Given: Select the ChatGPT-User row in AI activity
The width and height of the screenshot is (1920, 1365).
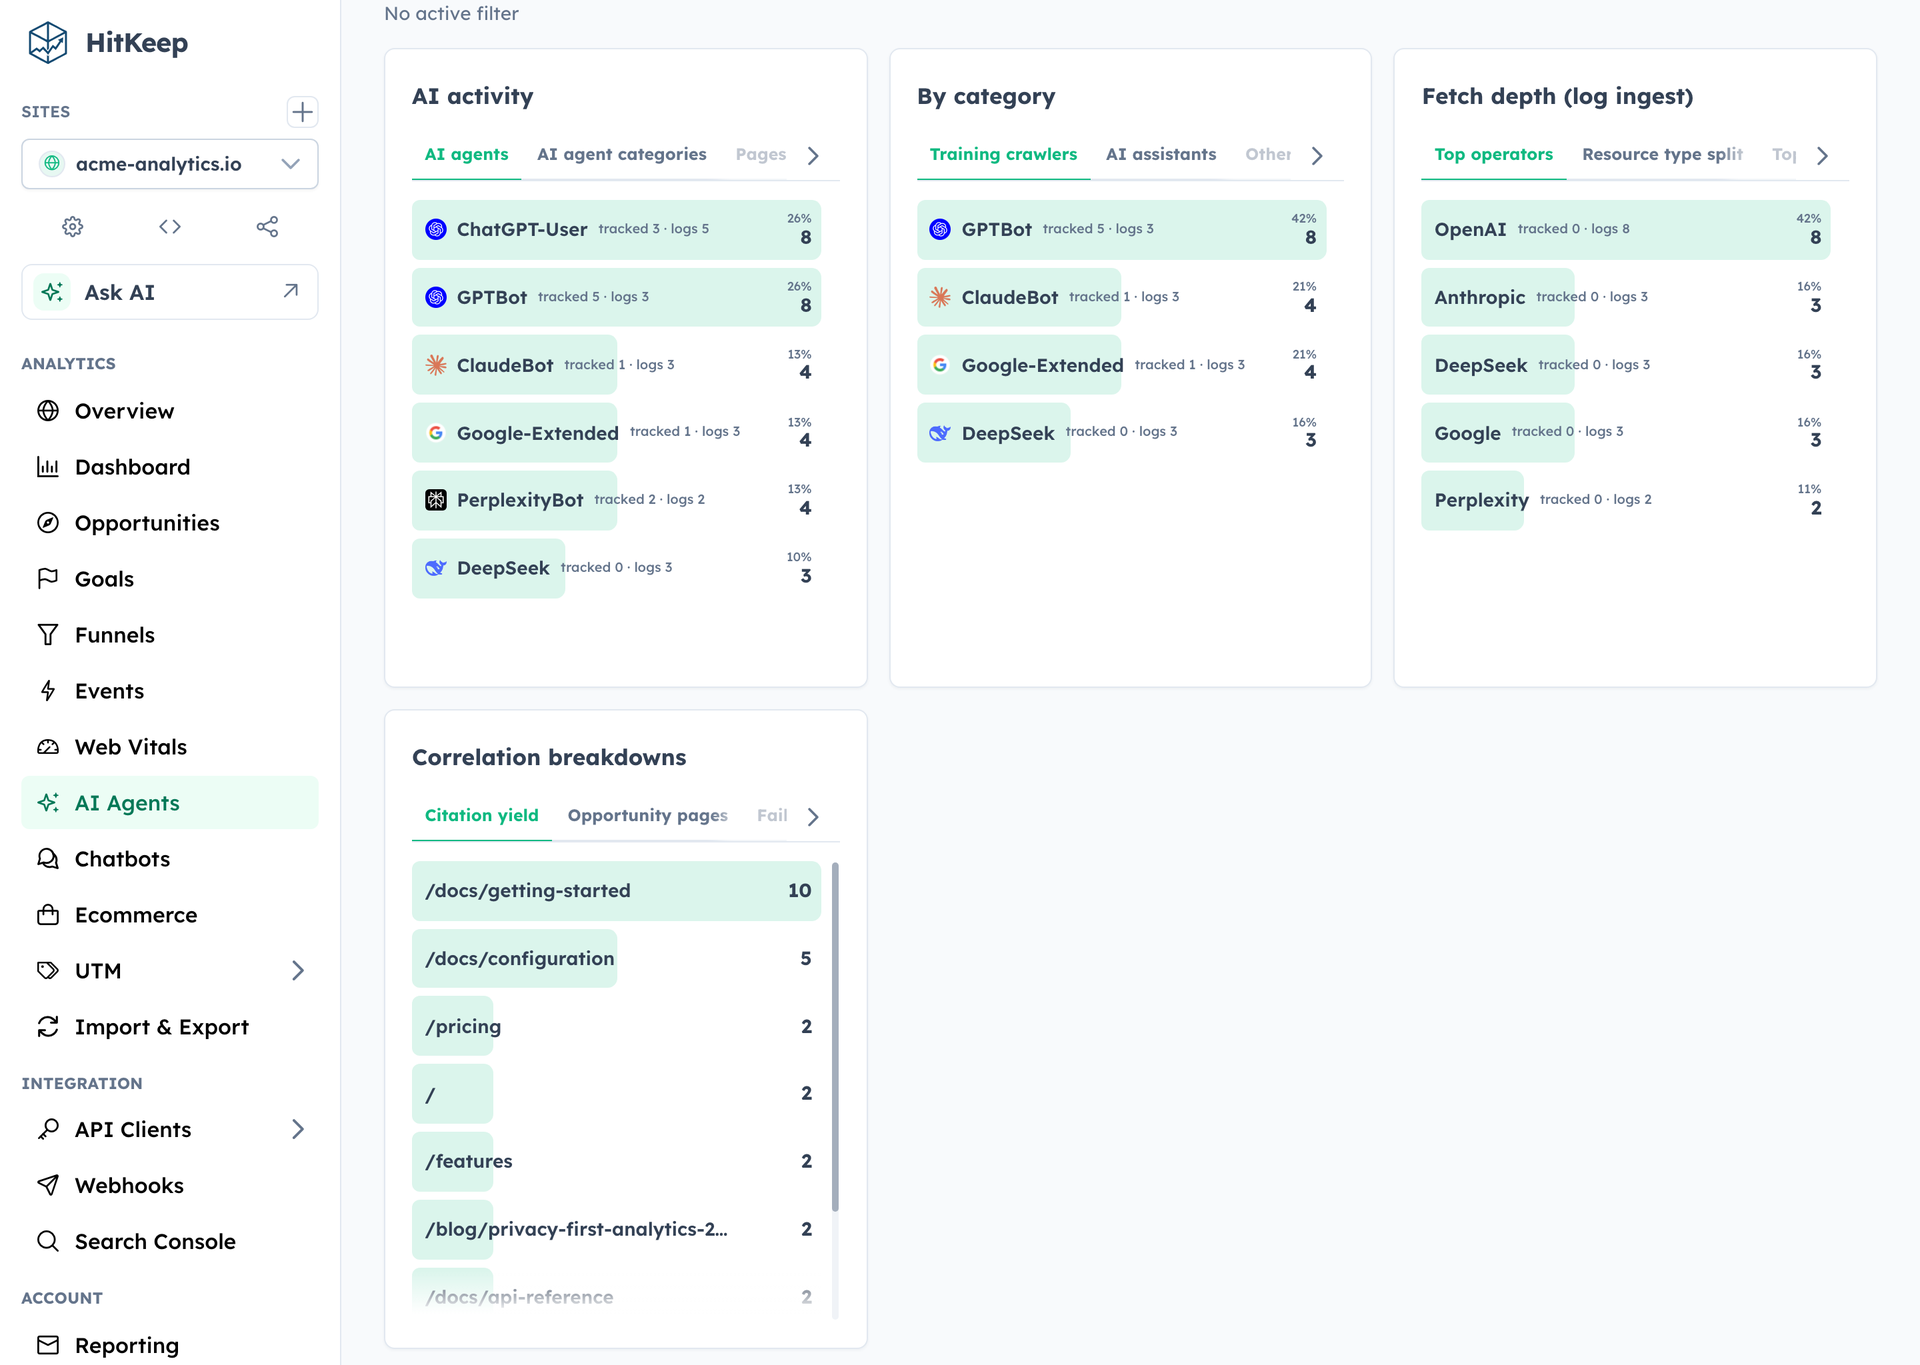Looking at the screenshot, I should pyautogui.click(x=616, y=230).
